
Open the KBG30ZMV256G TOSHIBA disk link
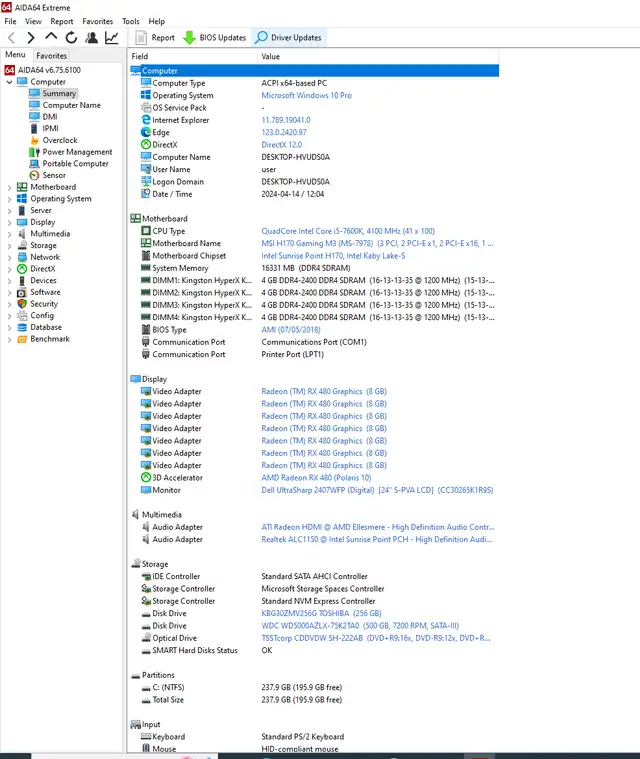(x=321, y=613)
